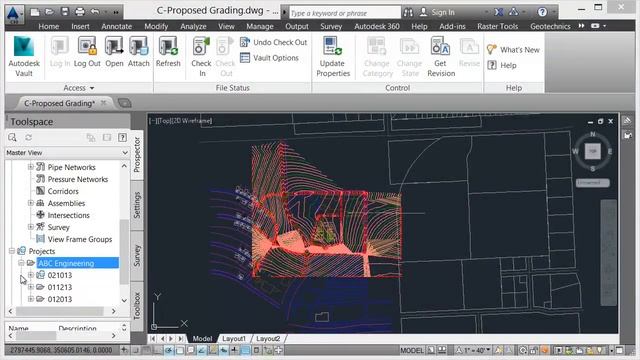Open the Annotate ribbon tab
Screen dimensions: 640x360
(116, 26)
